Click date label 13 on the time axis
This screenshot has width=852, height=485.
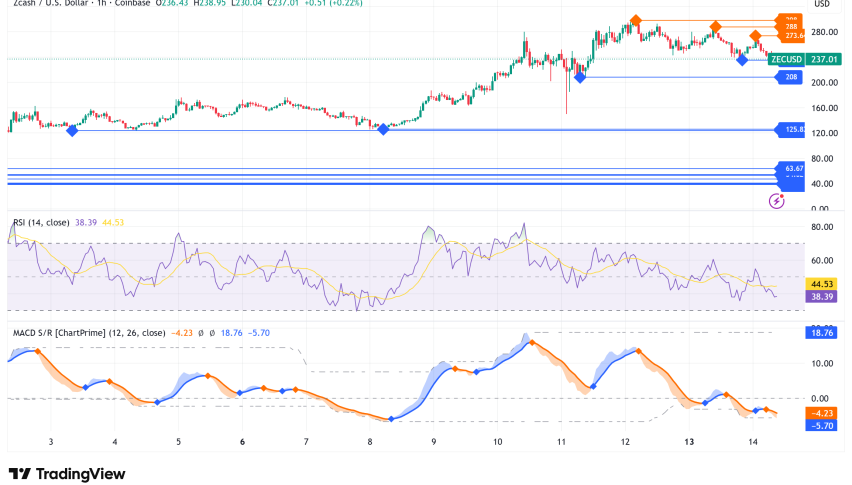[689, 441]
